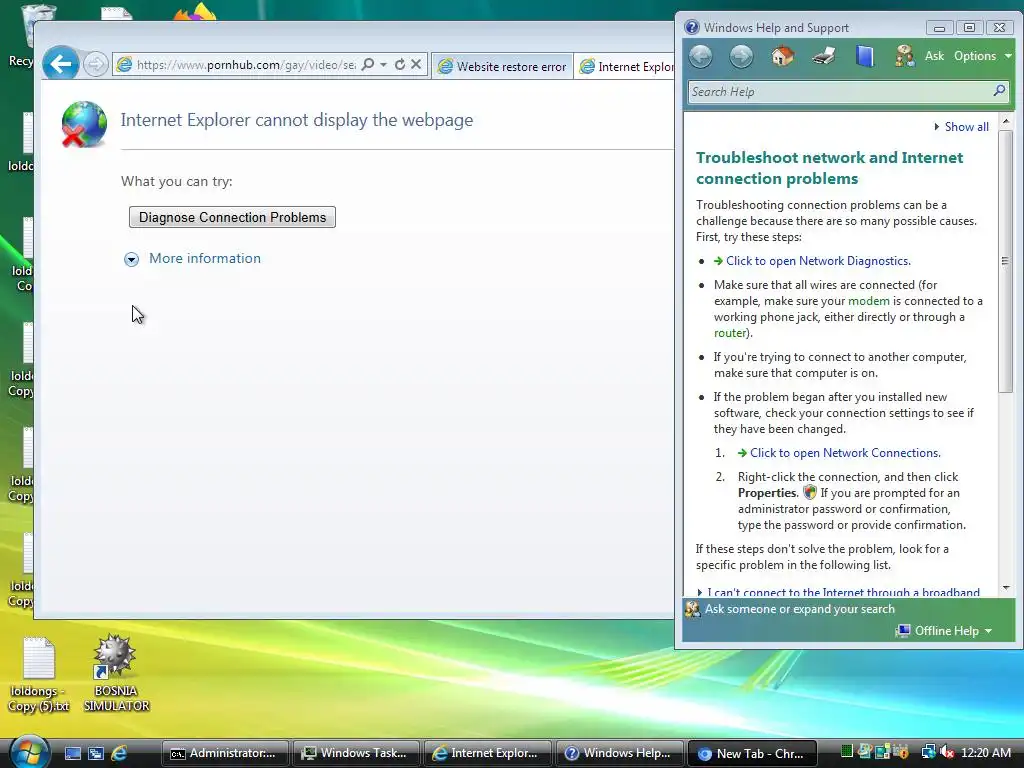Switch to Website restore error tab
Image resolution: width=1024 pixels, height=768 pixels.
point(502,66)
